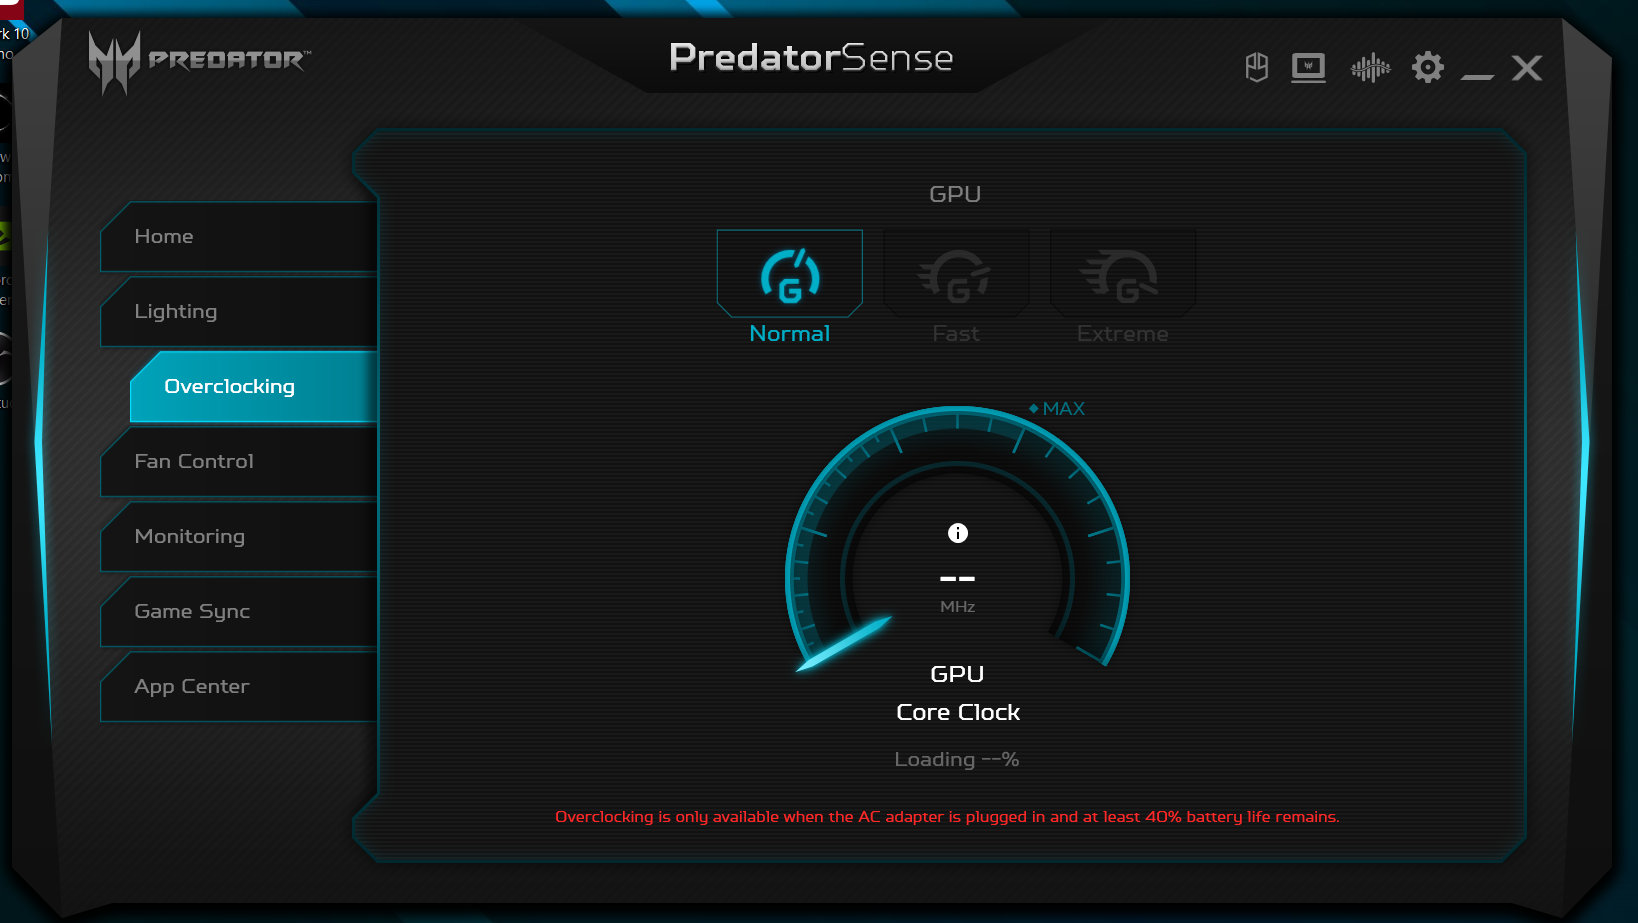This screenshot has width=1638, height=923.
Task: Close the PredatorSense window
Action: click(x=1527, y=68)
